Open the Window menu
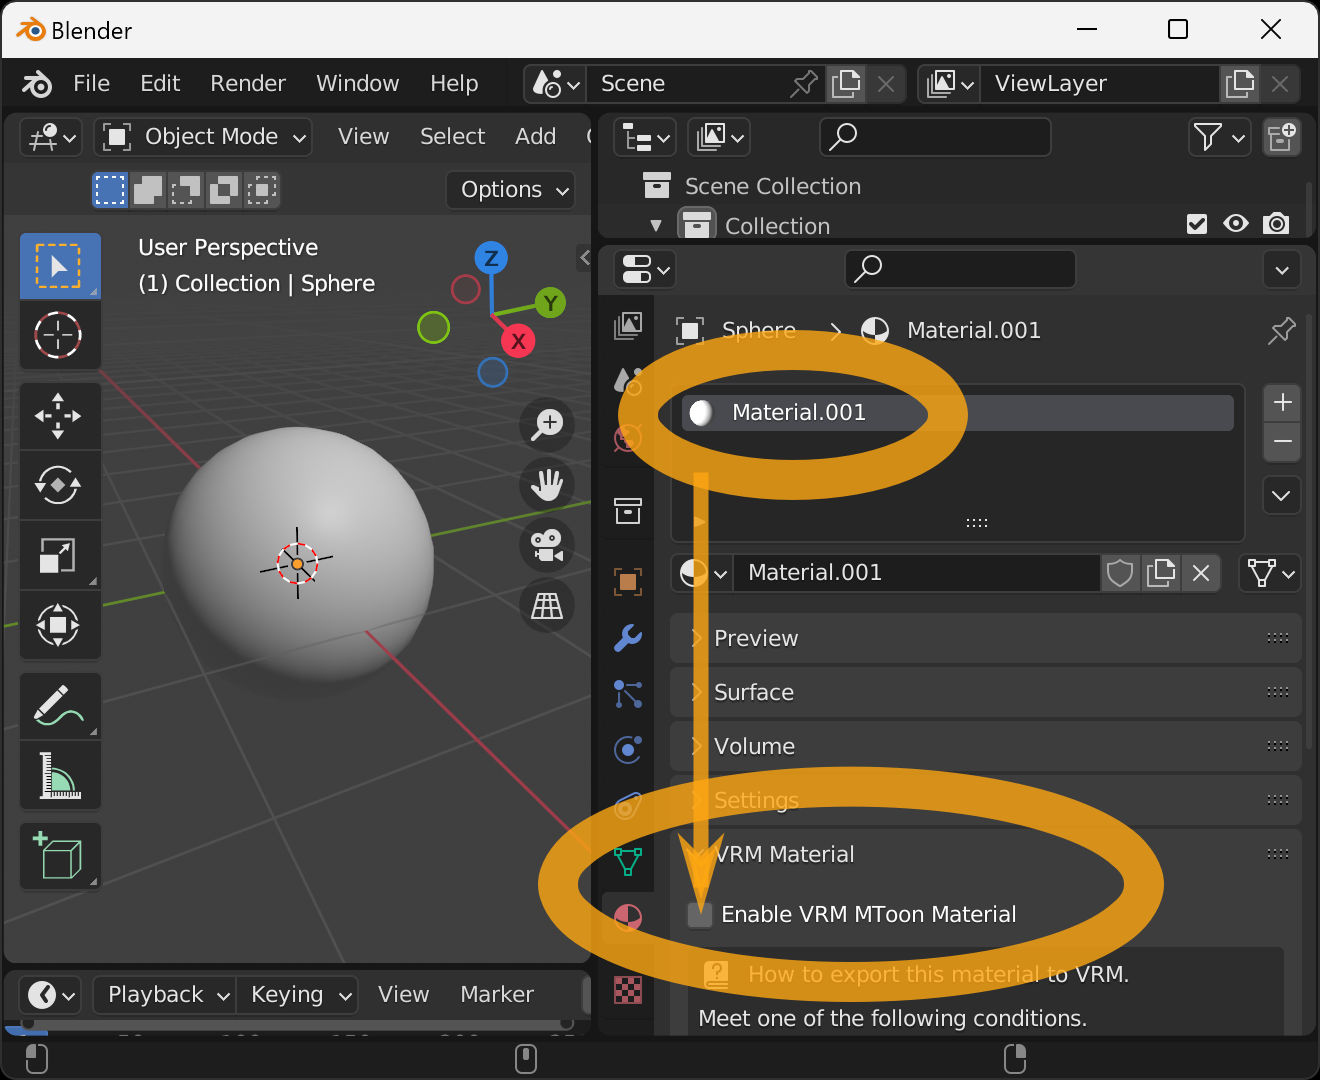Image resolution: width=1320 pixels, height=1080 pixels. coord(358,84)
